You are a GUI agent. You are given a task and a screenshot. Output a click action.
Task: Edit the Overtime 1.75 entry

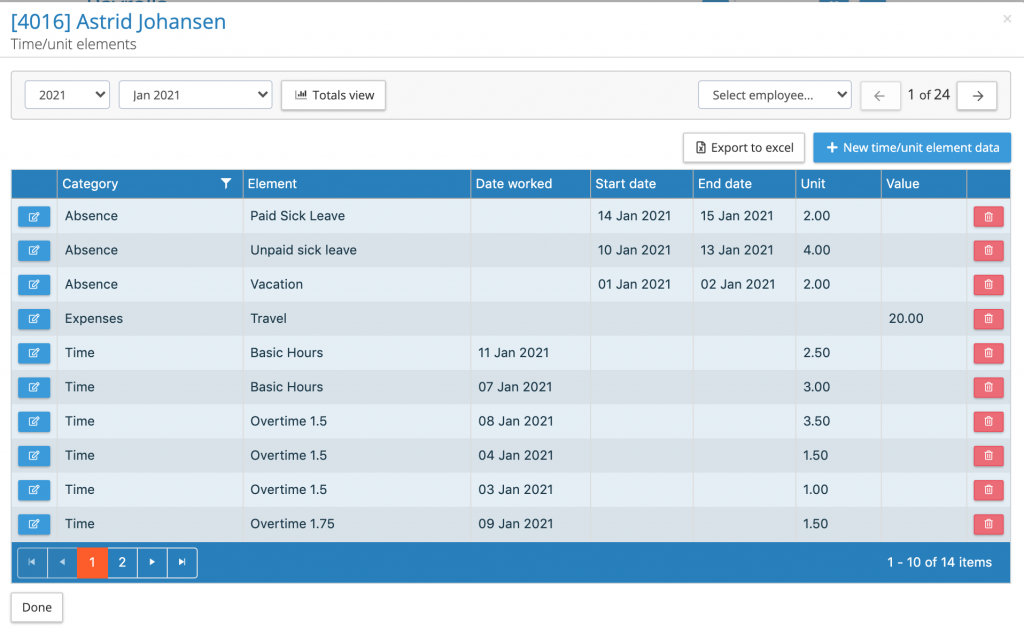tap(34, 523)
